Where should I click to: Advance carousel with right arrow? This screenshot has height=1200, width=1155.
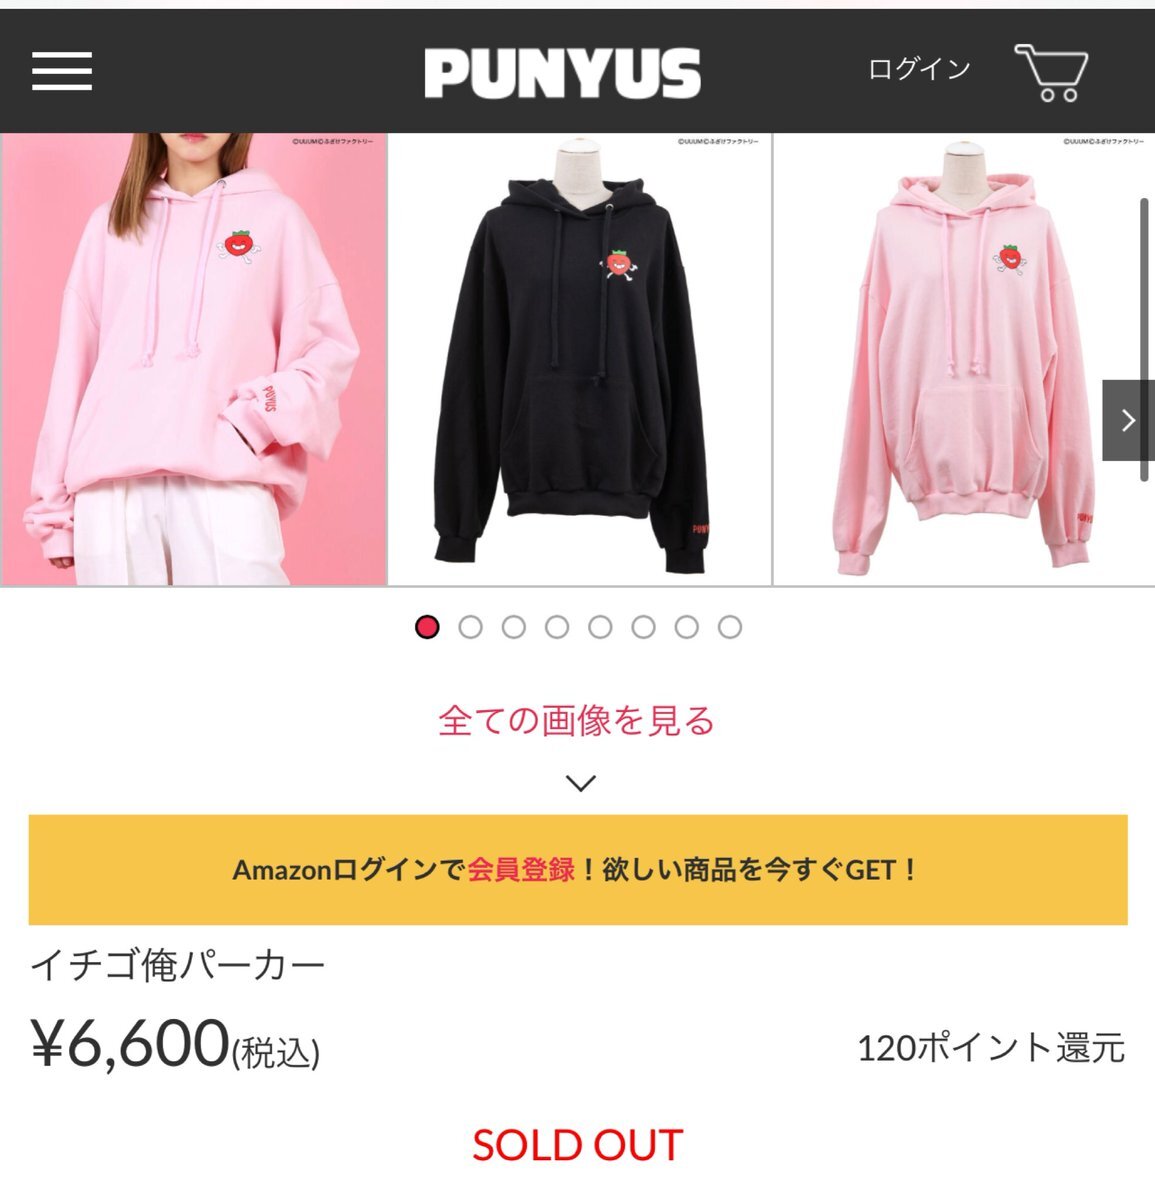(x=1127, y=420)
